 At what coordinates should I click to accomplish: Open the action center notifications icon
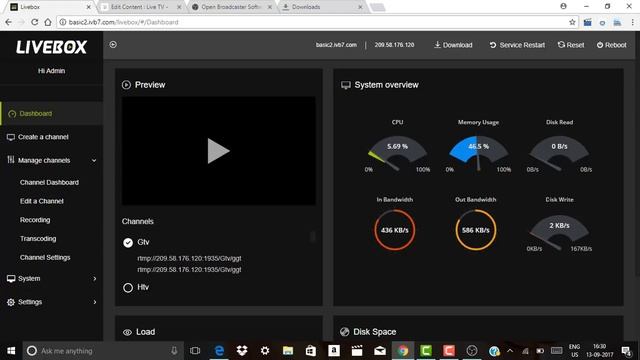(x=626, y=351)
